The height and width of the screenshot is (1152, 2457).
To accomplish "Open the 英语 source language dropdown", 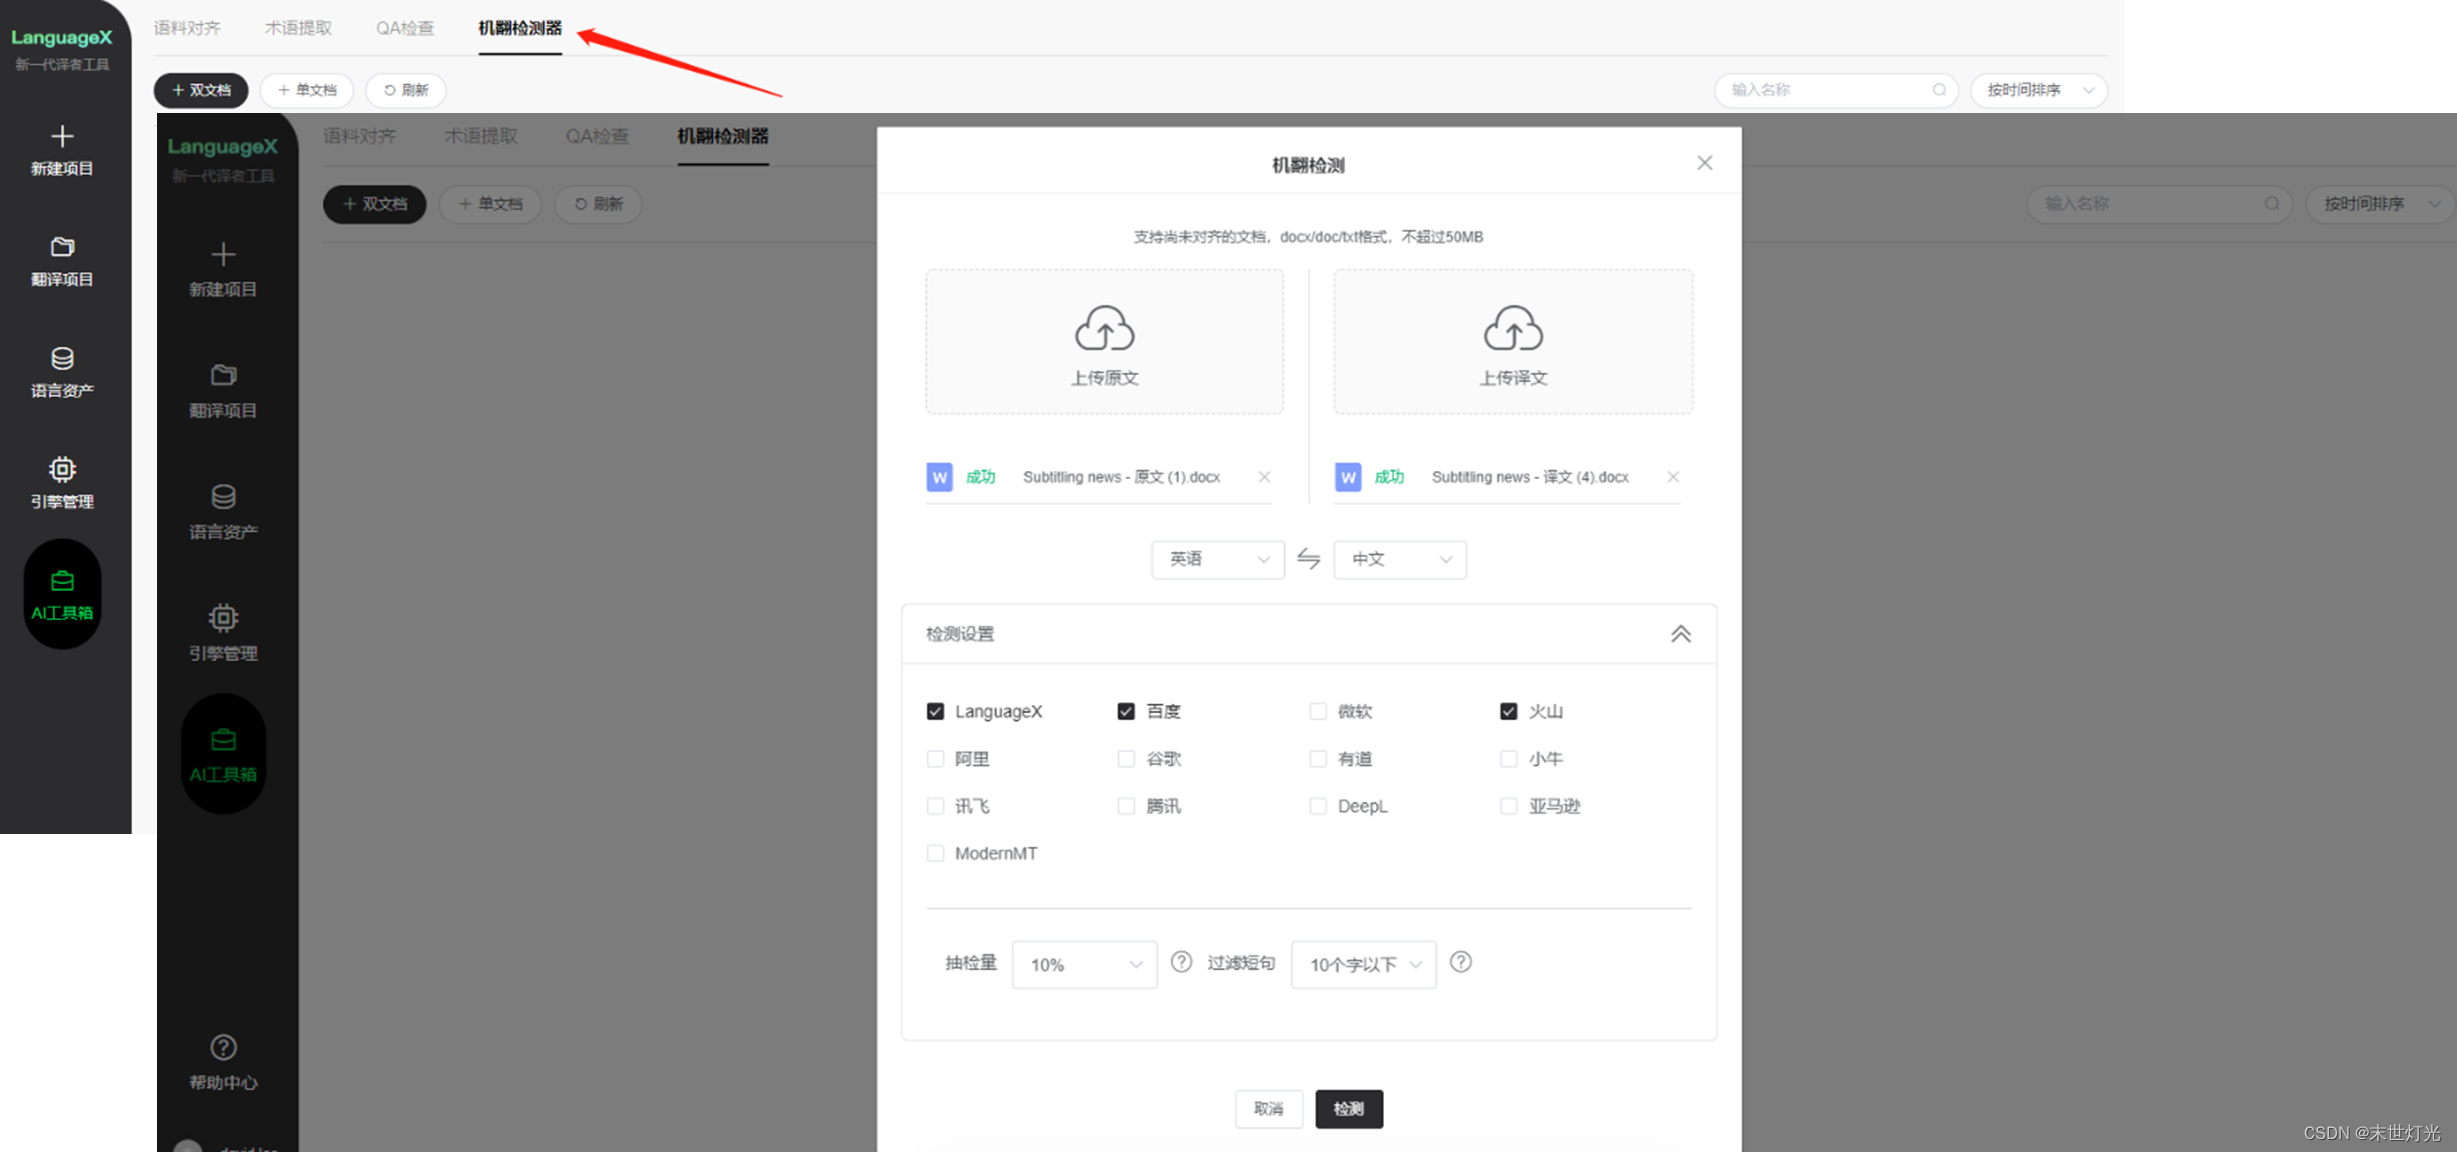I will point(1217,559).
